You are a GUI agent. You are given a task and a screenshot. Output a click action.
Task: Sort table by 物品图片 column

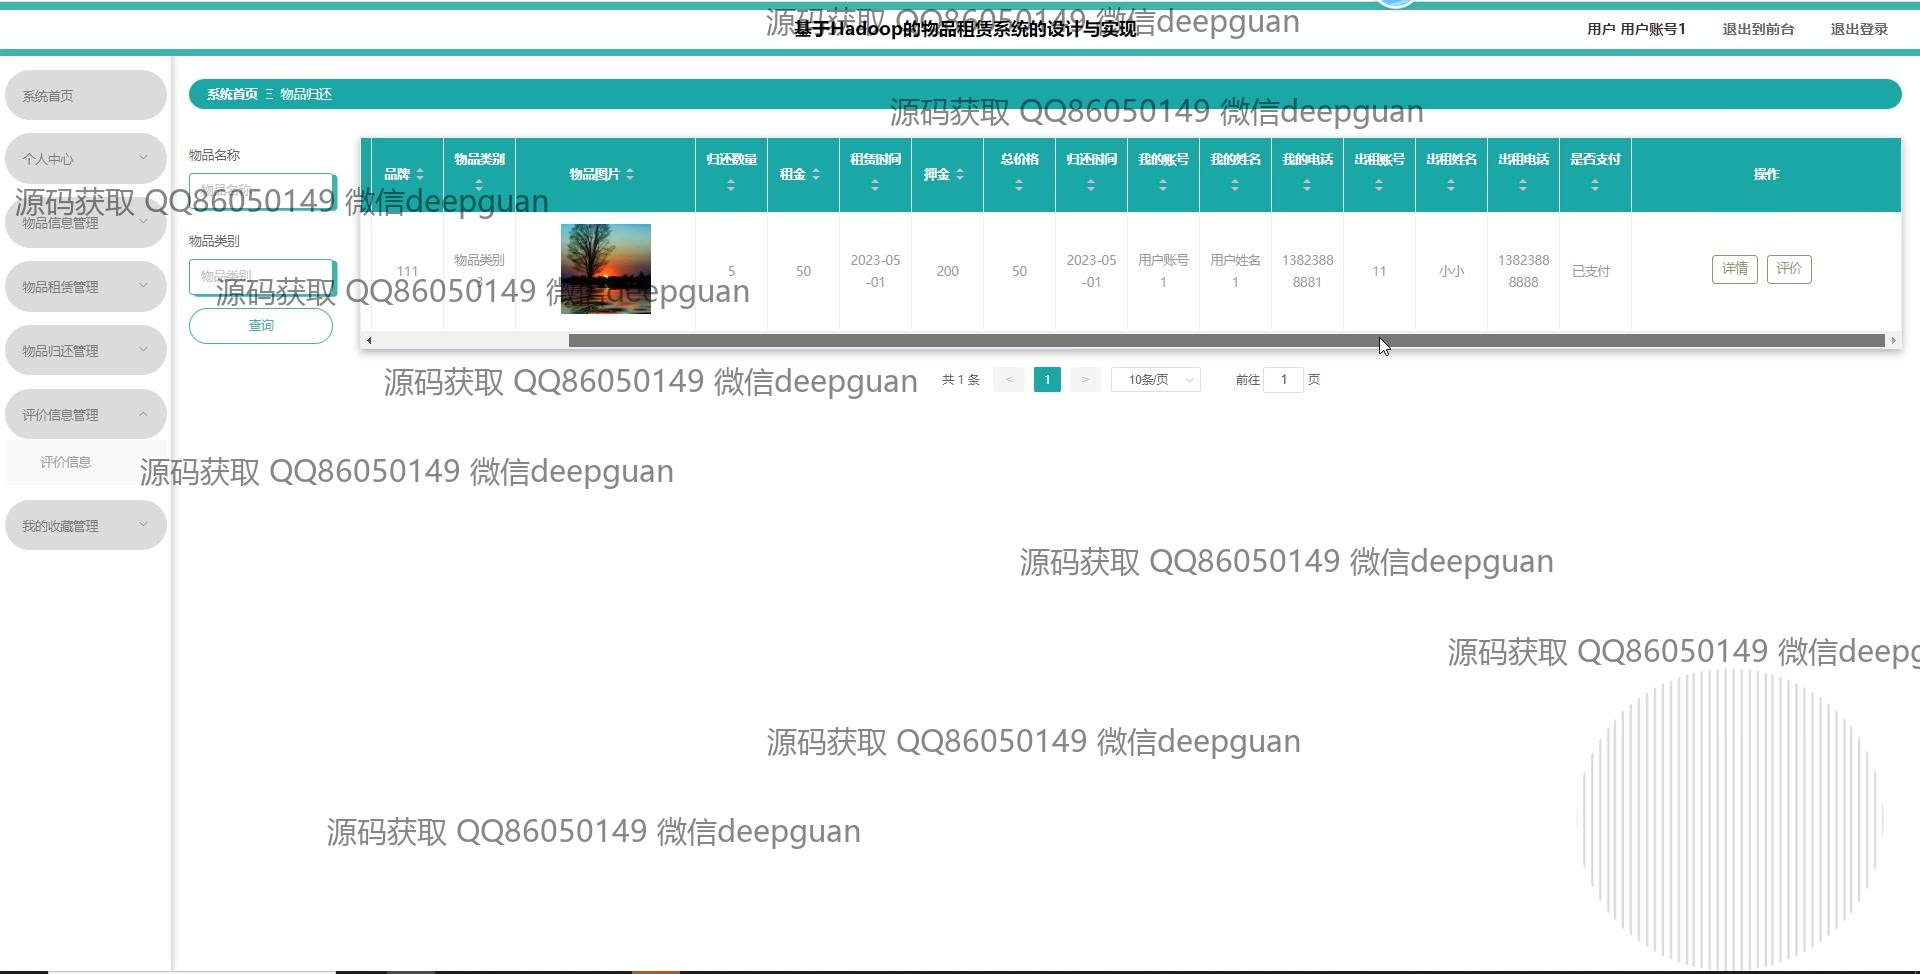click(x=630, y=174)
